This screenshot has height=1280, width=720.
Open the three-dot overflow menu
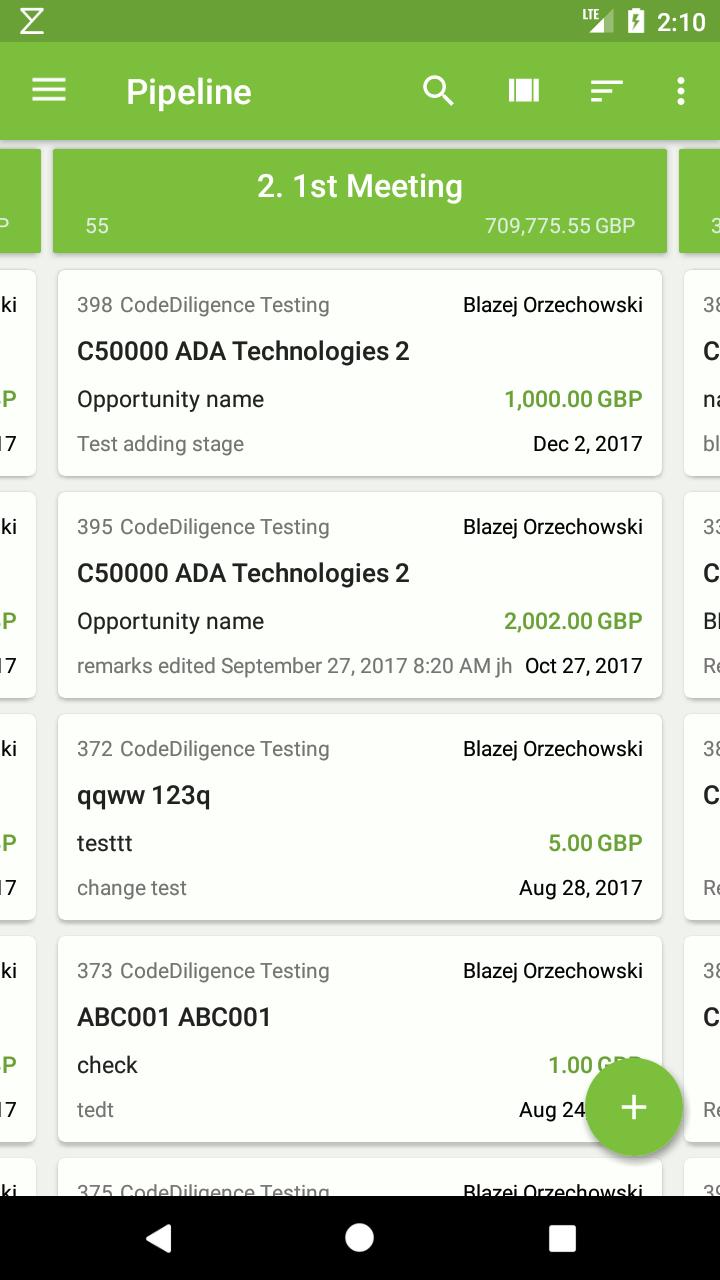tap(681, 91)
